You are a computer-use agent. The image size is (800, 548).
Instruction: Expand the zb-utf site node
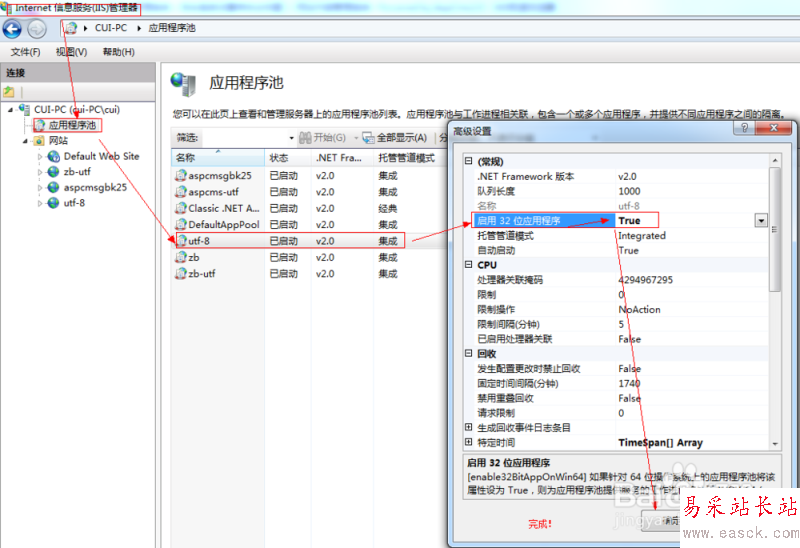tap(40, 172)
